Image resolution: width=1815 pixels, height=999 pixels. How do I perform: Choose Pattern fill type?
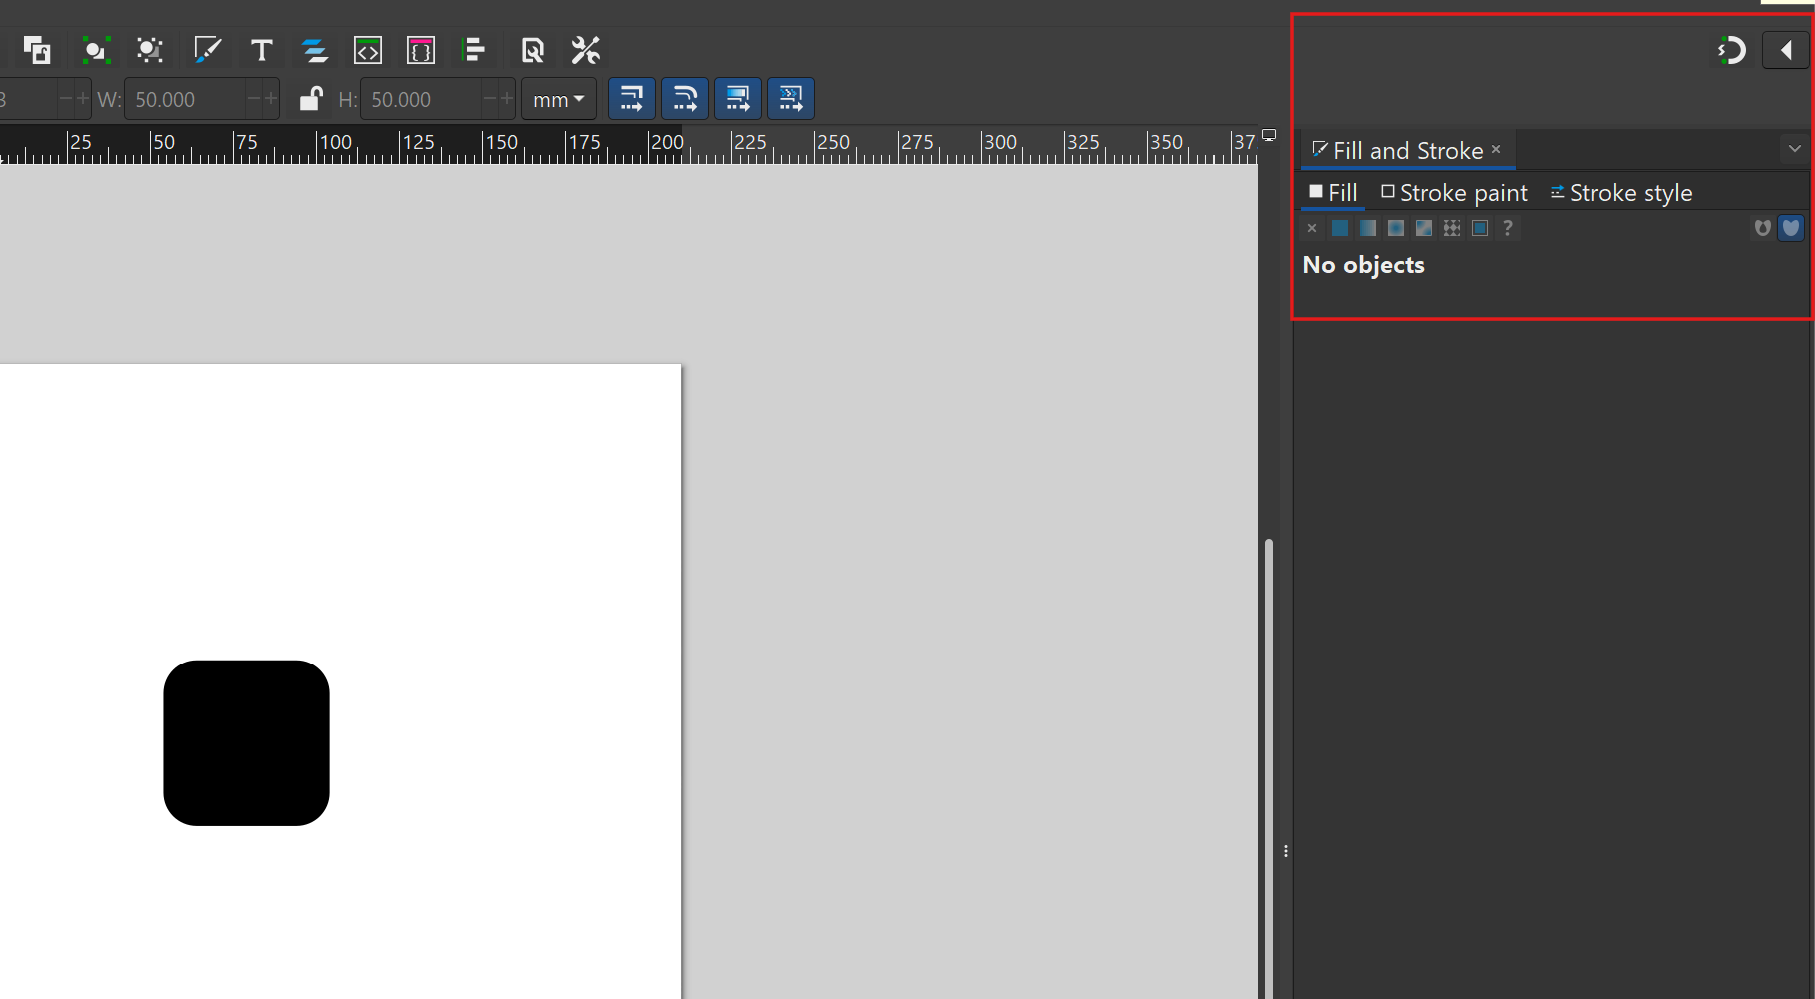coord(1452,228)
